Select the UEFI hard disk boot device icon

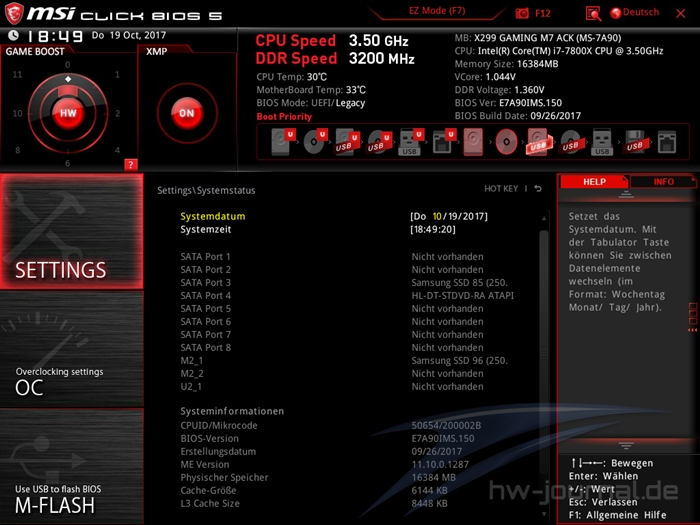pyautogui.click(x=283, y=142)
